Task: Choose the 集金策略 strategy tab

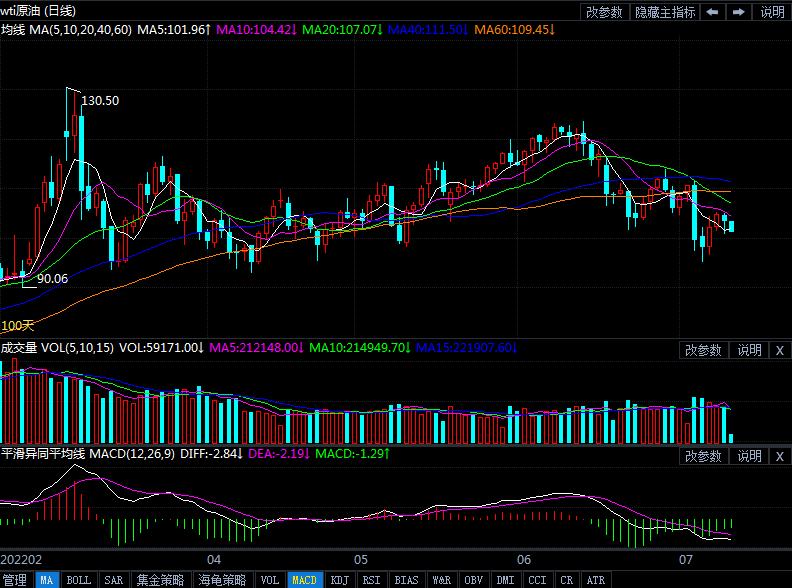Action: 162,580
